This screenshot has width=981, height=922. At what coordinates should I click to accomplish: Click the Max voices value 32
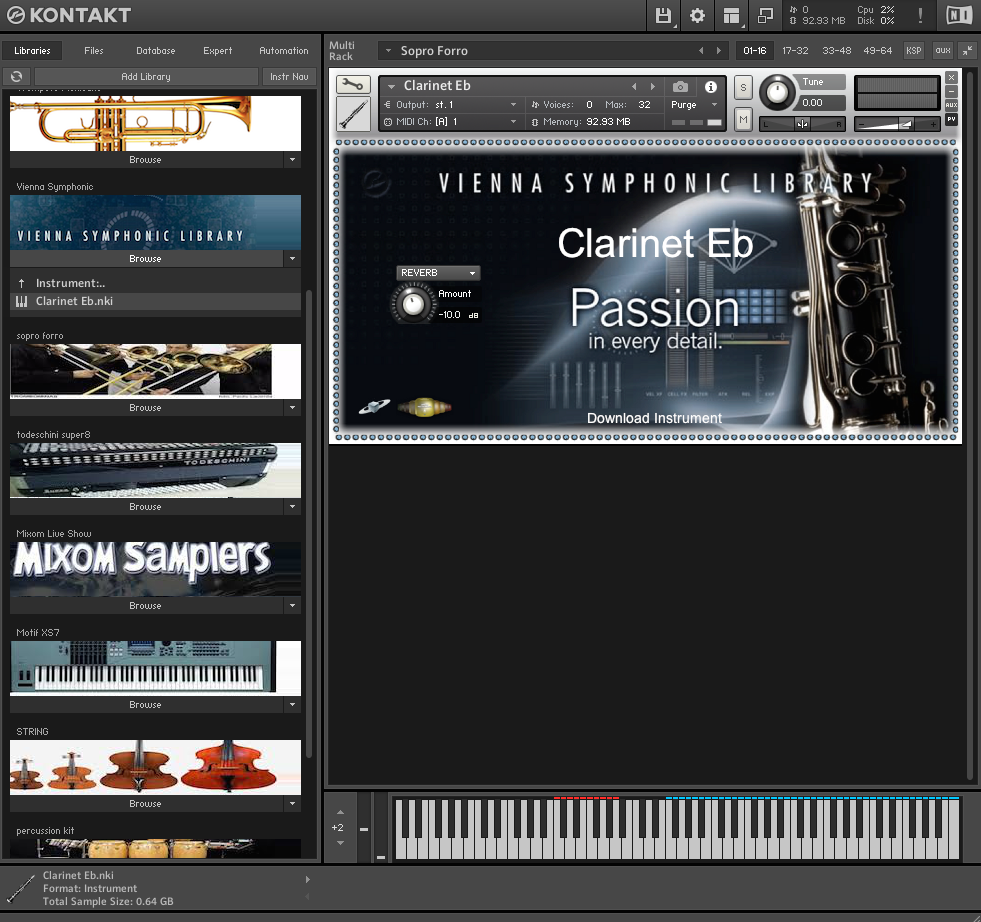point(644,104)
